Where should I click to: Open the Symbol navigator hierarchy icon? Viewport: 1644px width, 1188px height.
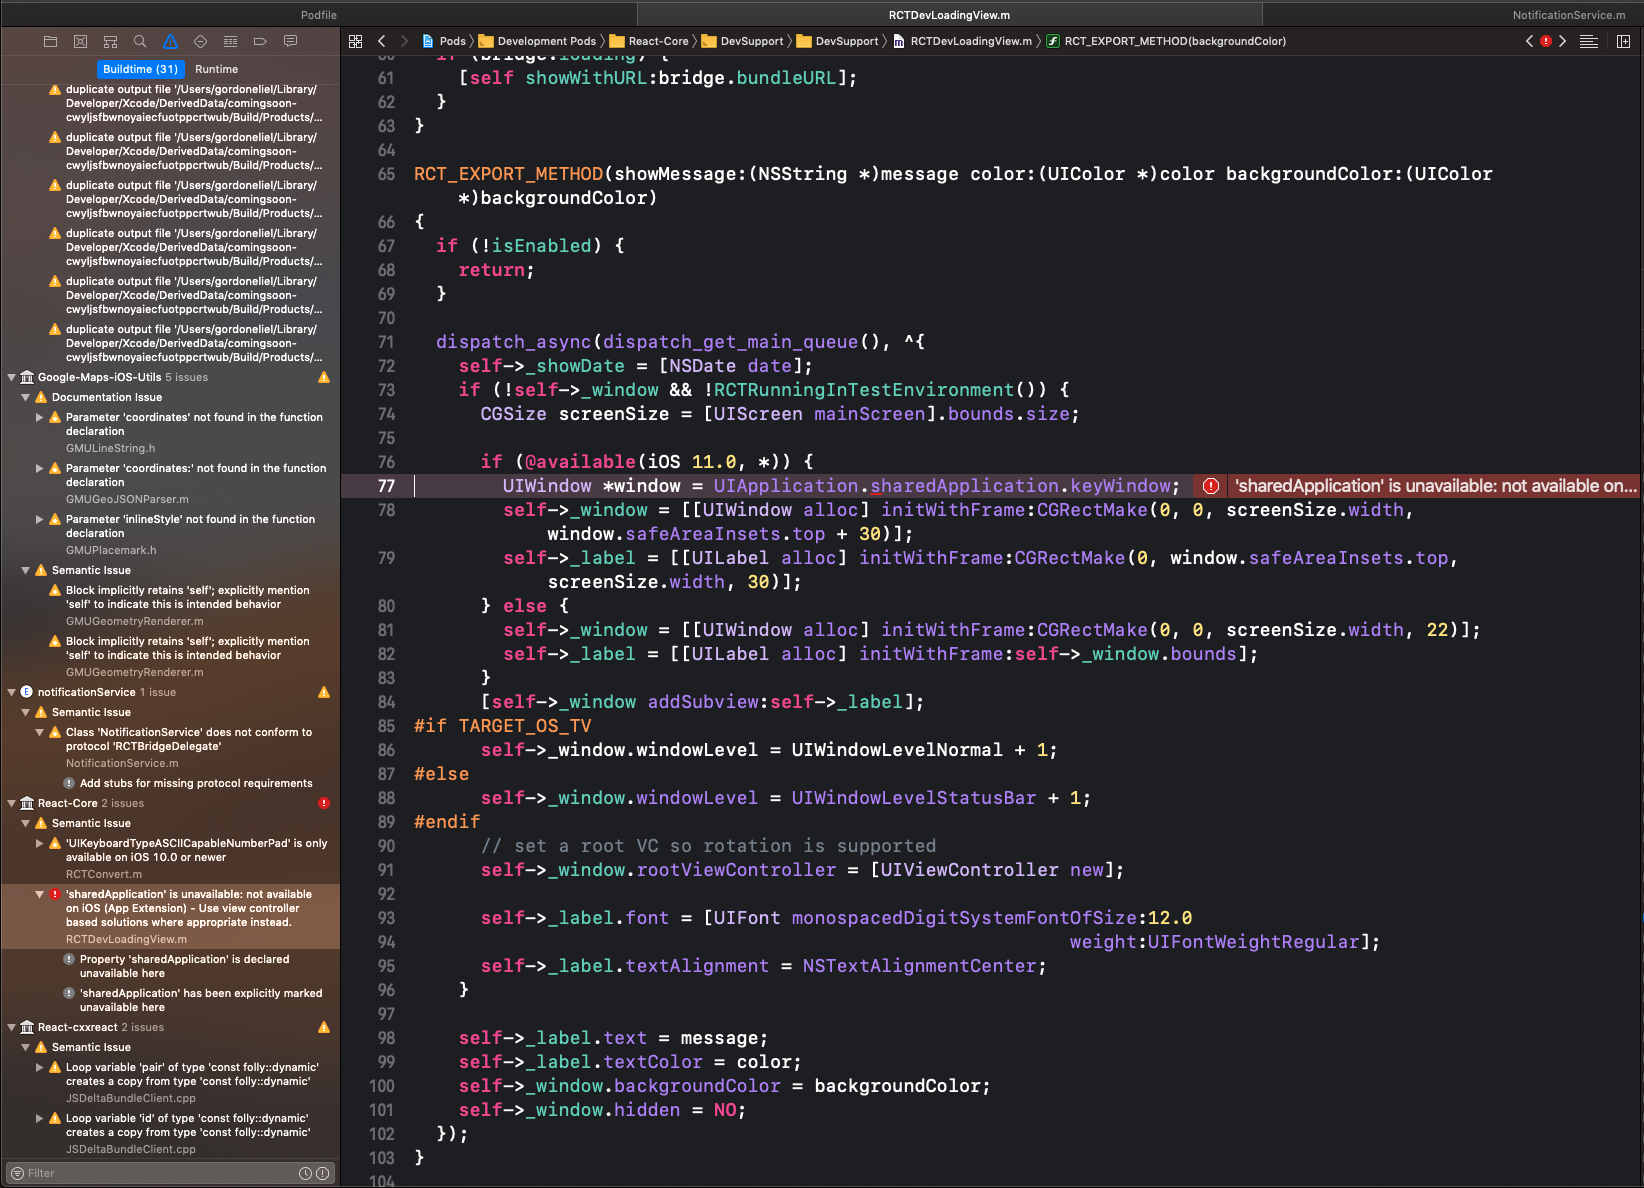pyautogui.click(x=110, y=41)
